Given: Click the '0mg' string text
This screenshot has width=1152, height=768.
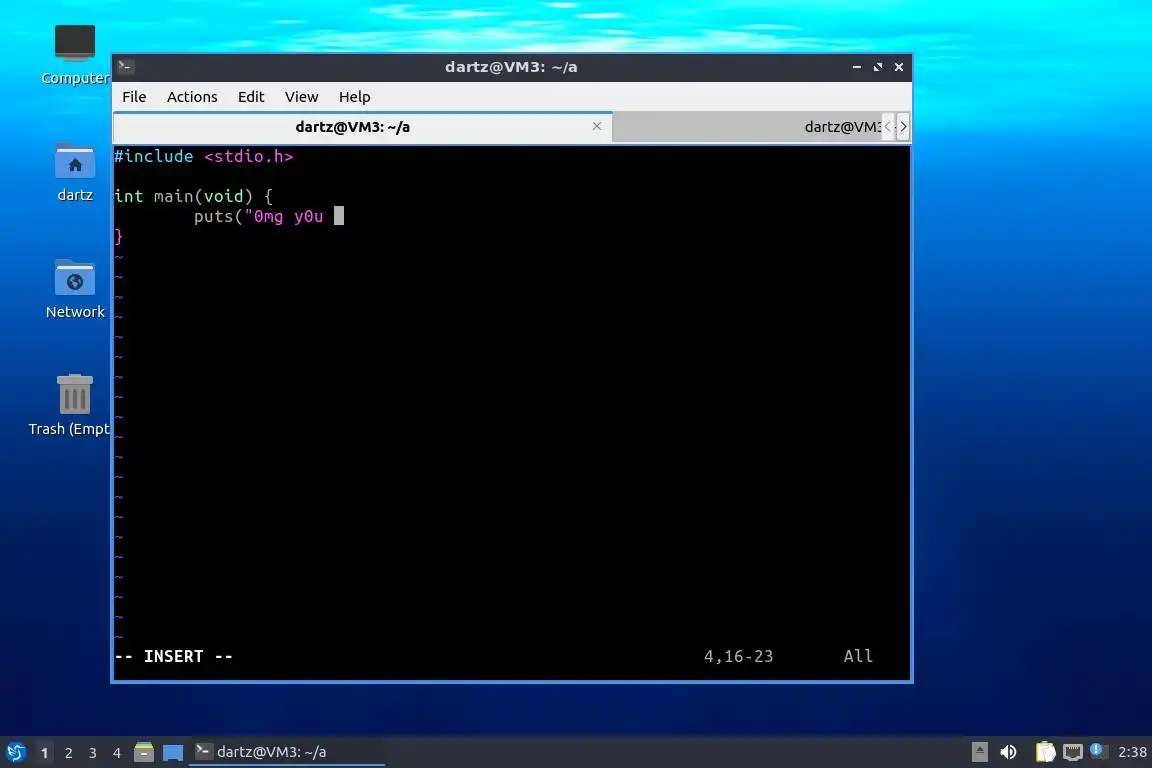Looking at the screenshot, I should [x=268, y=217].
